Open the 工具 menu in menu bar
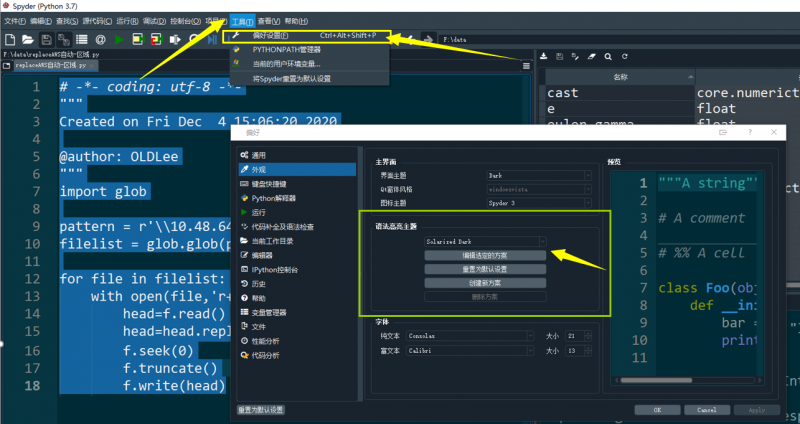The height and width of the screenshot is (424, 800). tap(241, 21)
